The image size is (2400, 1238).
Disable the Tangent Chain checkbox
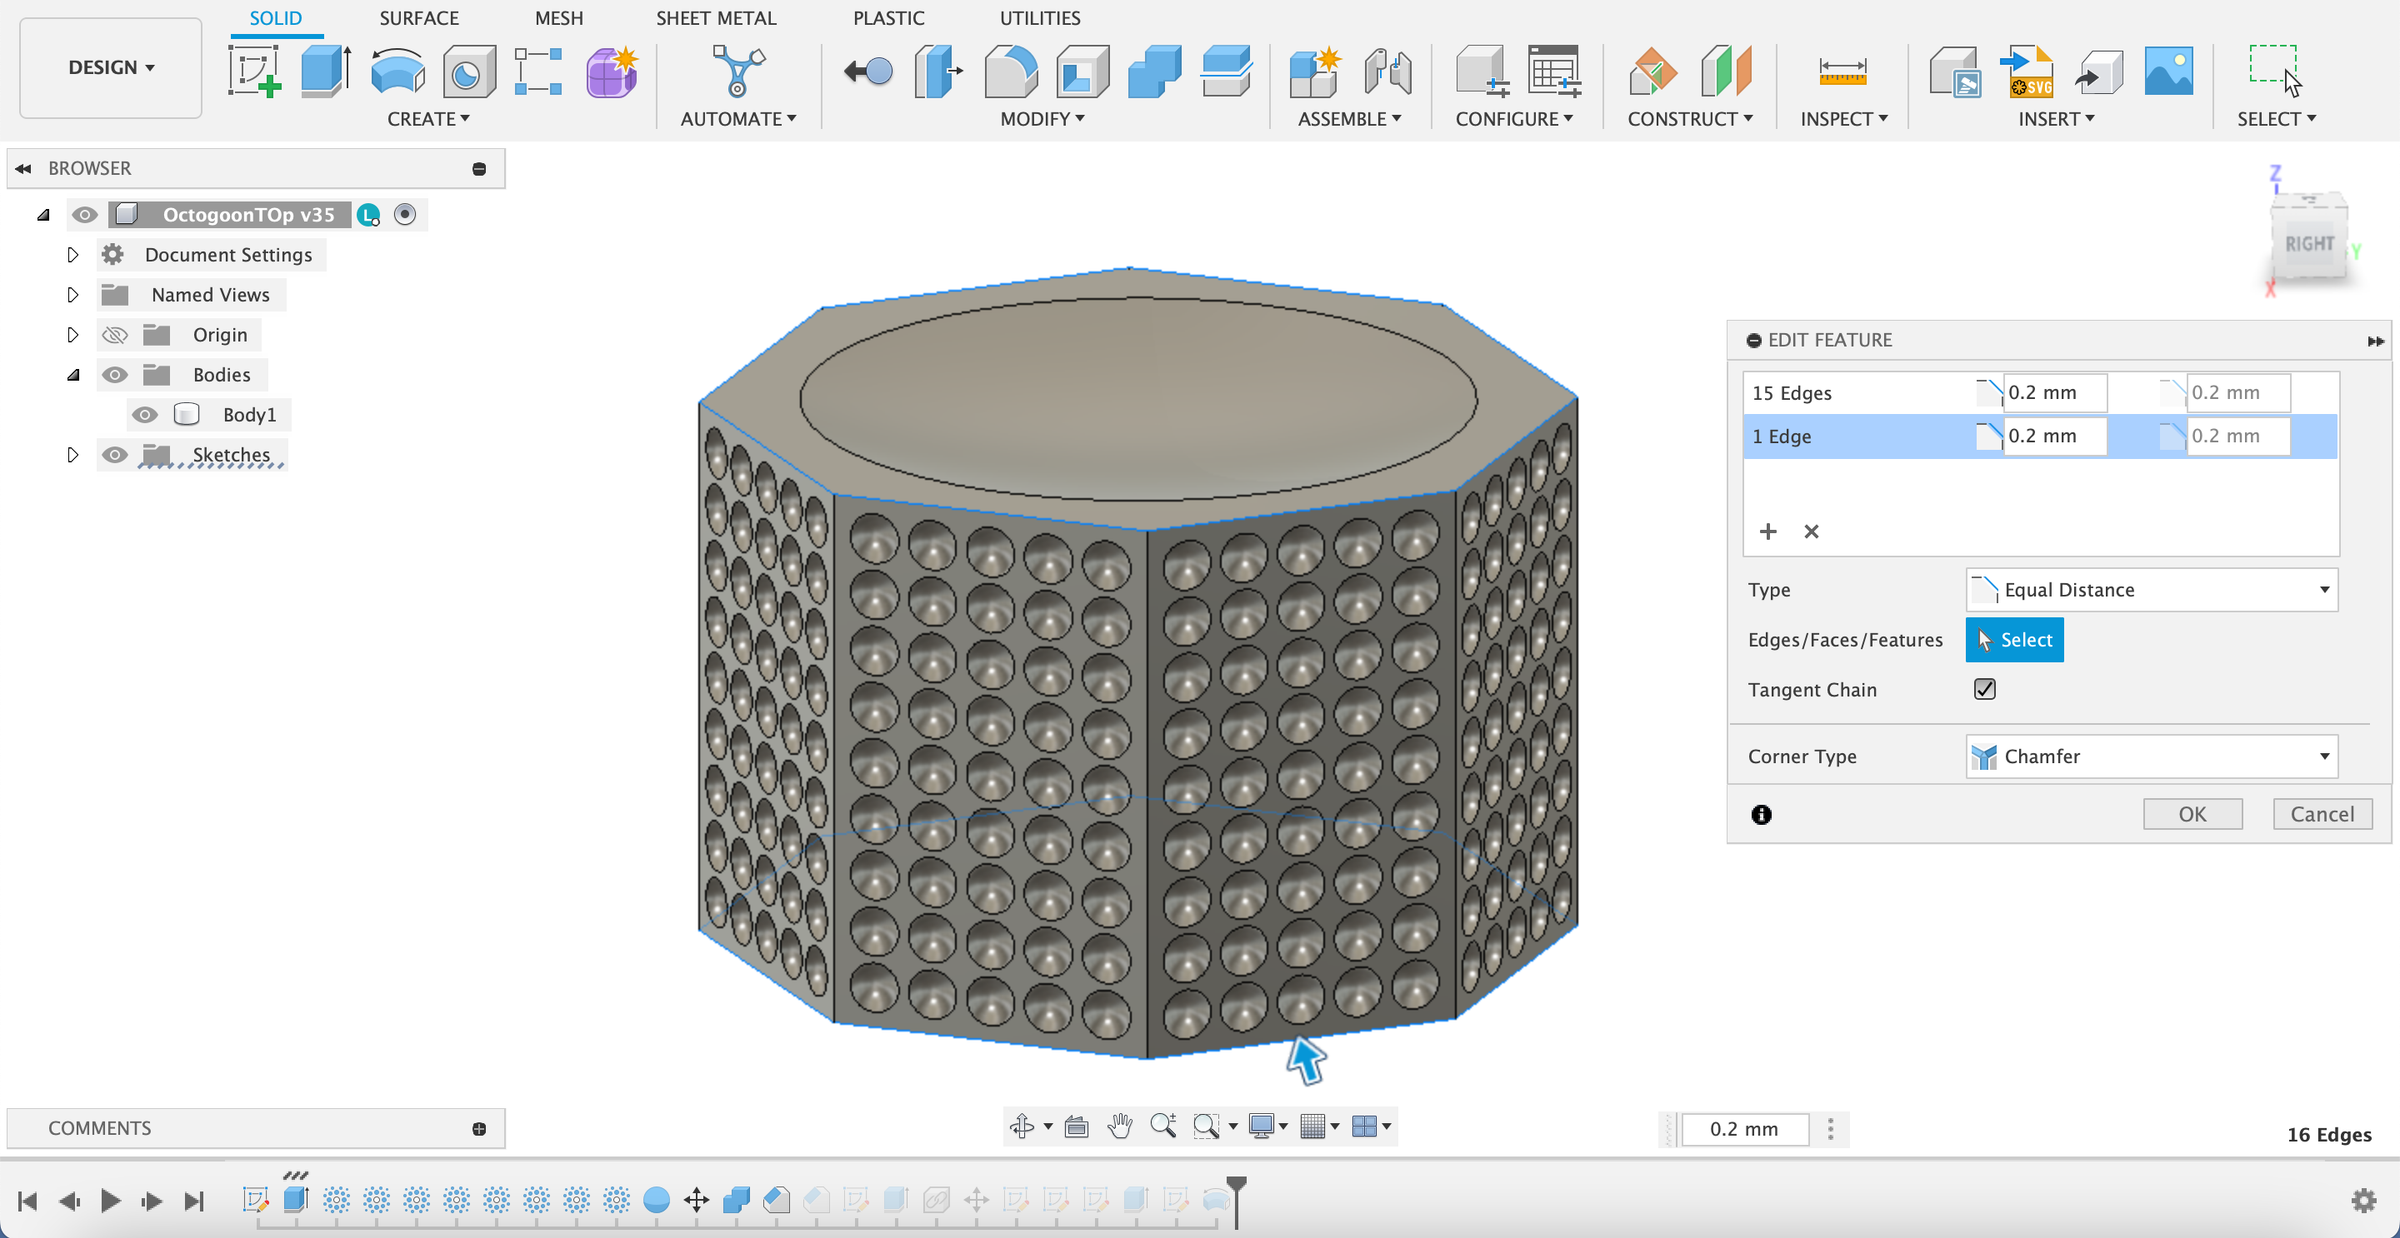1984,689
